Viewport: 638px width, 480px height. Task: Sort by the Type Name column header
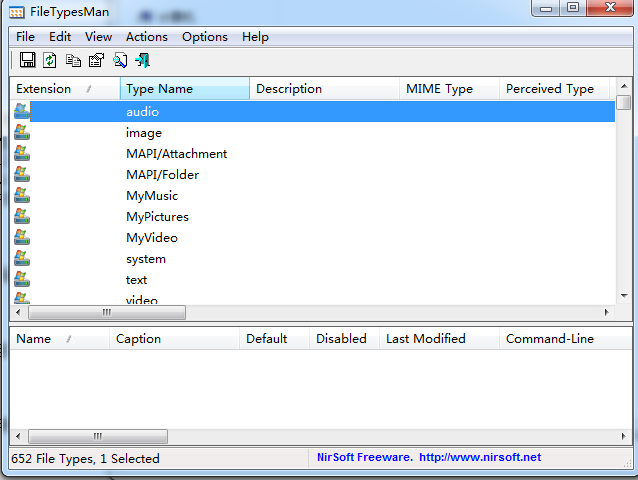click(185, 89)
